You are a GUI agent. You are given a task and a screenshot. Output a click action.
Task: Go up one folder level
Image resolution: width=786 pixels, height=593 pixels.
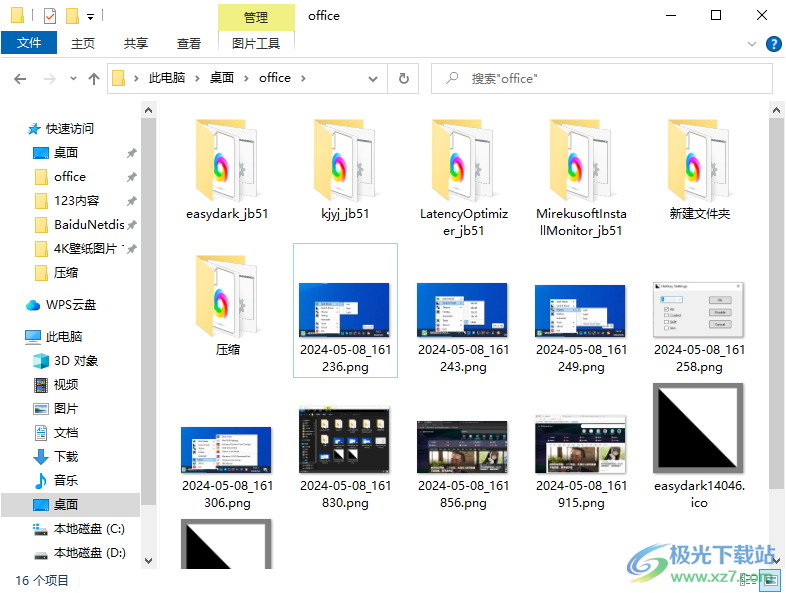94,79
